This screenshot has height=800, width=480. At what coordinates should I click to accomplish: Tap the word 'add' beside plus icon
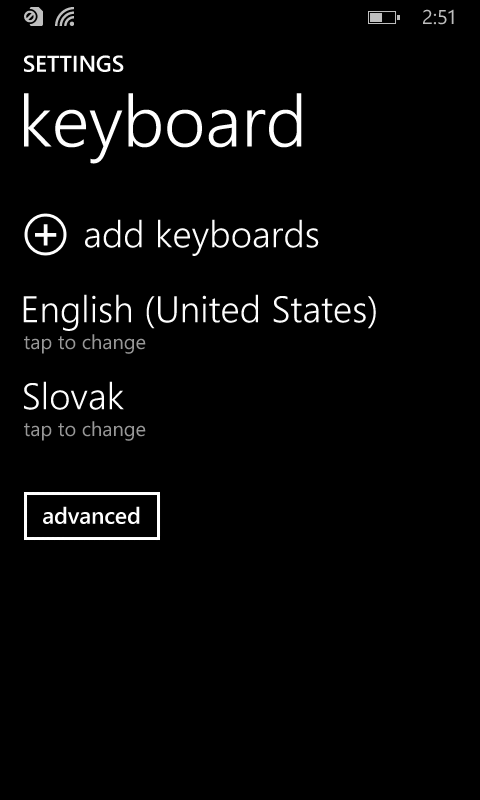[113, 236]
